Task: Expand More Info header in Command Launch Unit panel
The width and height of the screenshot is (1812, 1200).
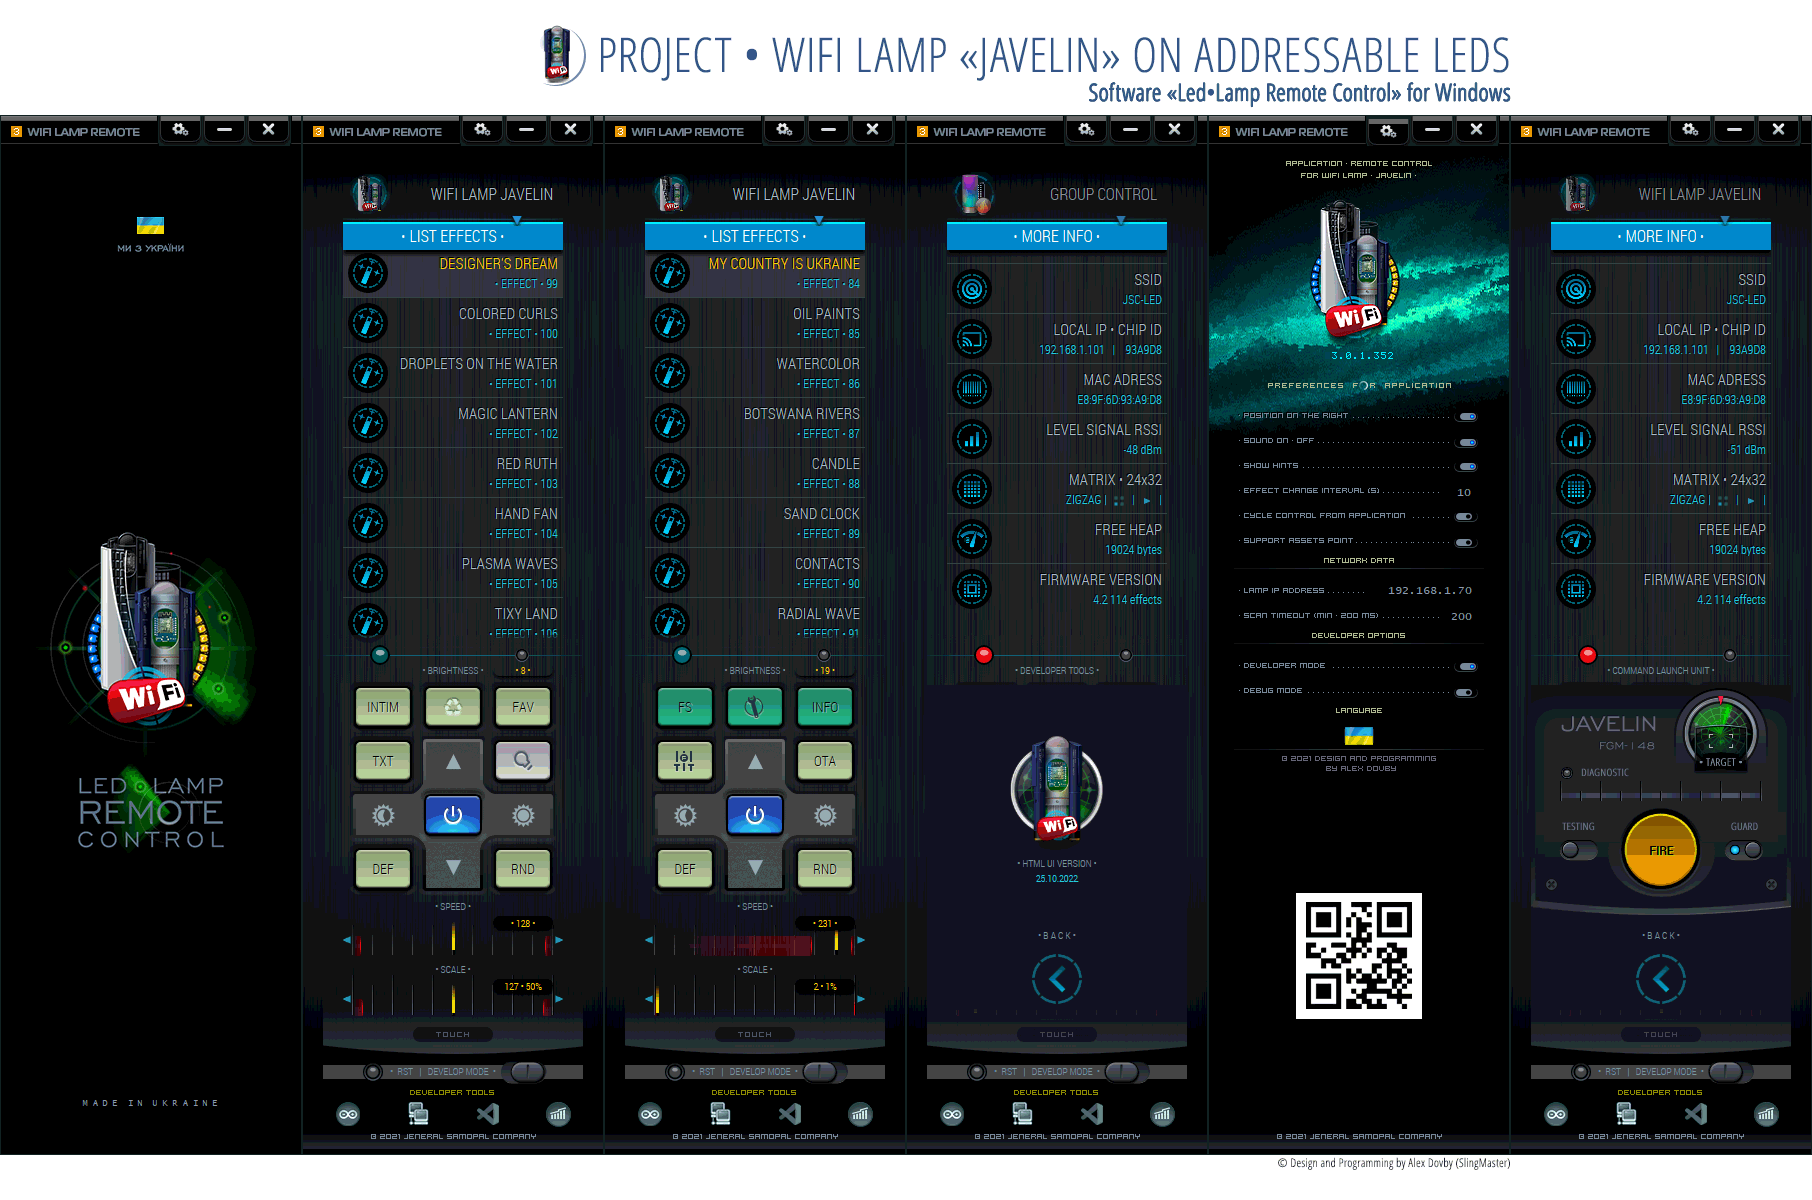Action: 1661,236
